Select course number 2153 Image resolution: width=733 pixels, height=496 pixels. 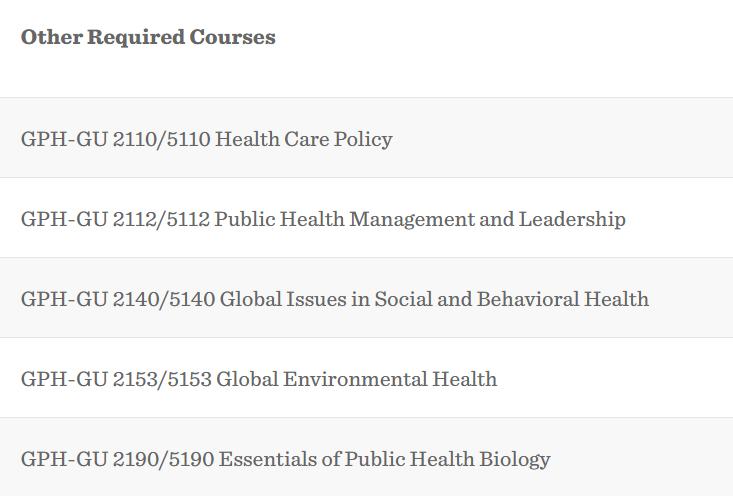point(135,379)
